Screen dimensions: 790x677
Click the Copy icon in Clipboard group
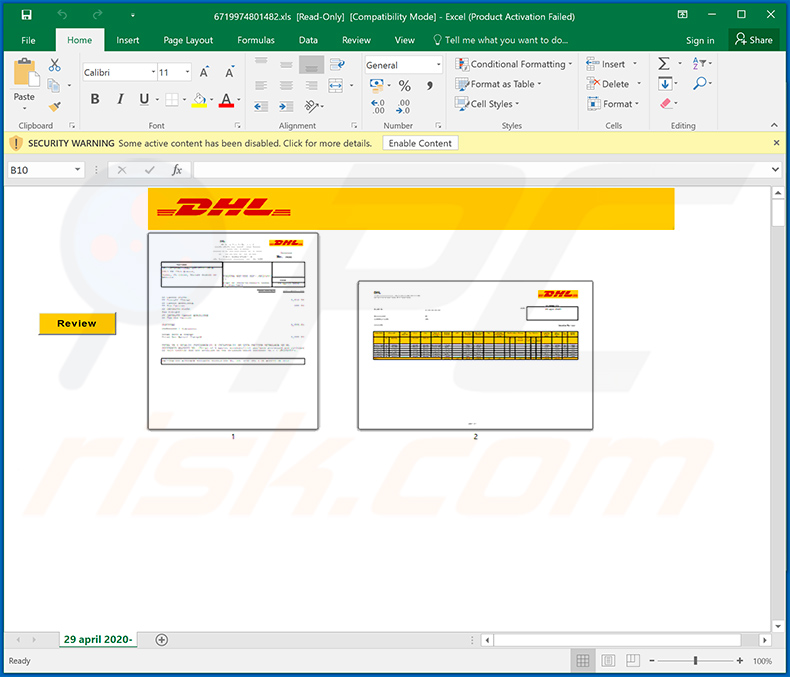[53, 85]
